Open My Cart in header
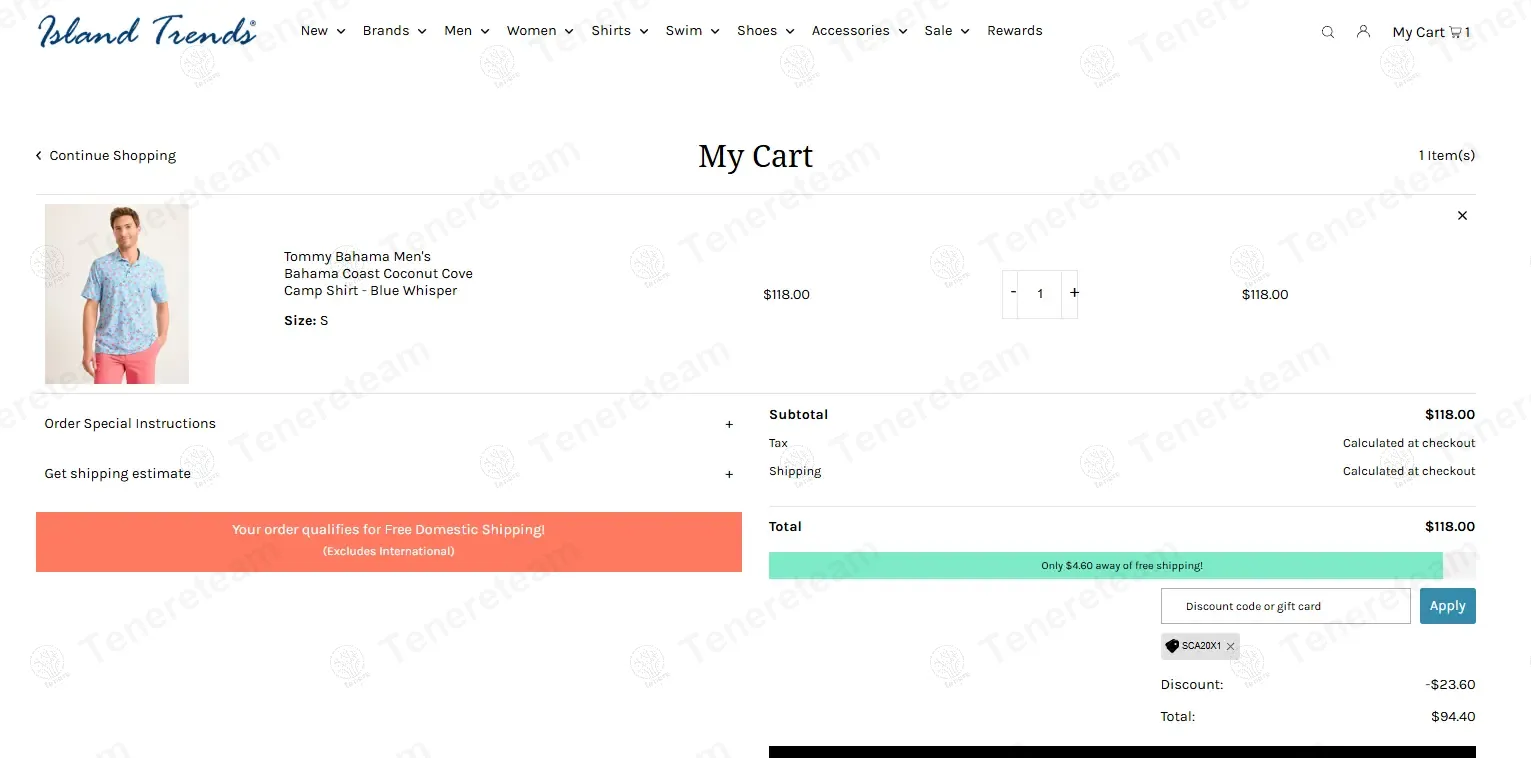 pos(1431,32)
